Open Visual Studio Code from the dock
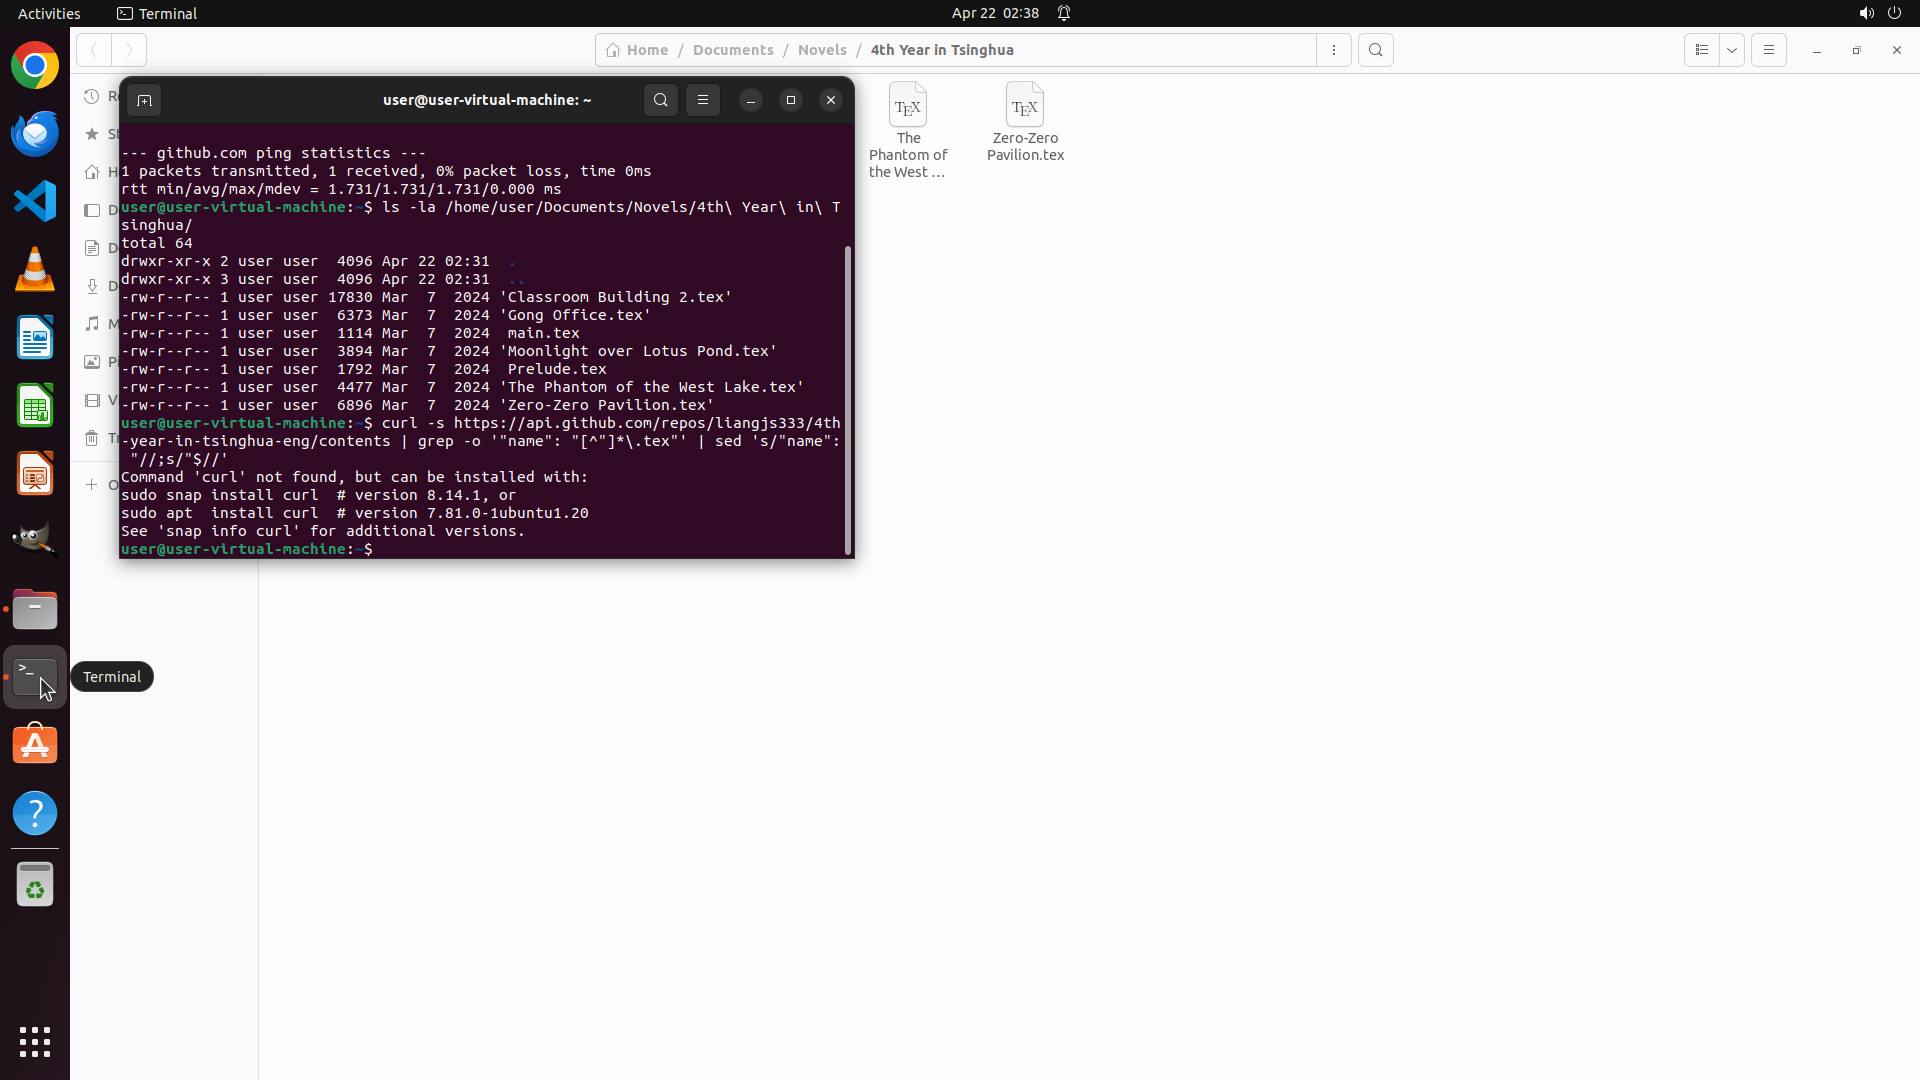Viewport: 1920px width, 1080px height. [35, 202]
